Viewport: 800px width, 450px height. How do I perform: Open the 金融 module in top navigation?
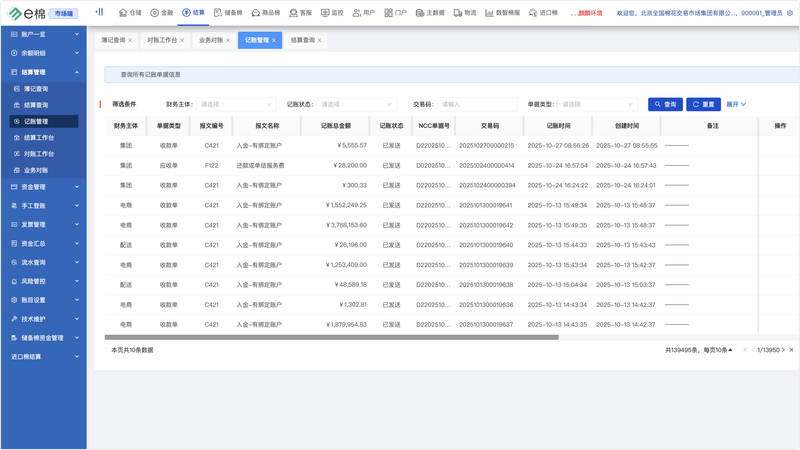pos(162,13)
